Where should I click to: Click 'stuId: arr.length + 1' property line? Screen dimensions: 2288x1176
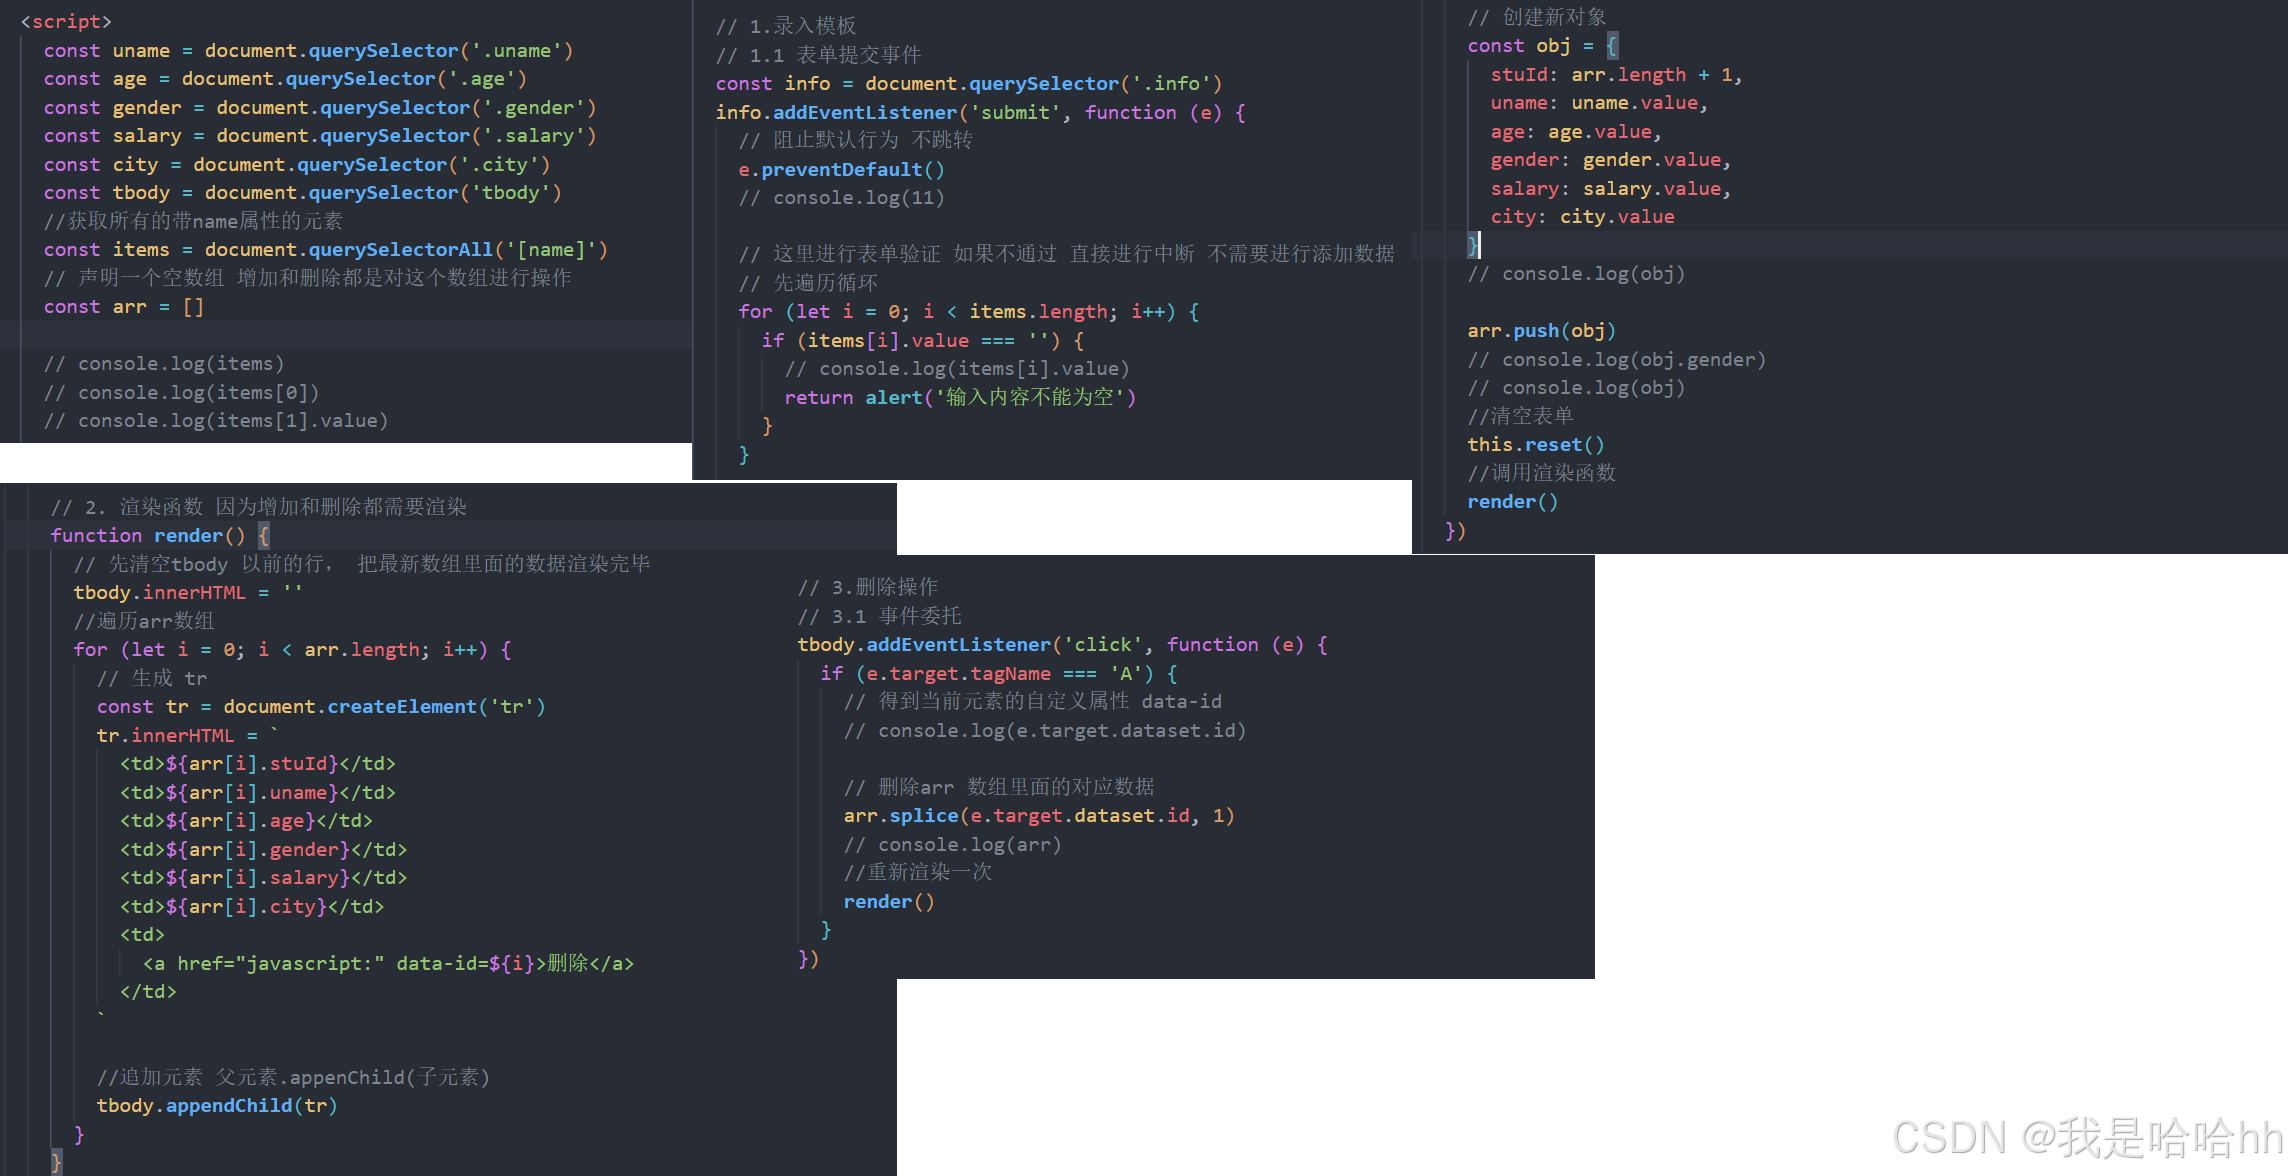1615,75
